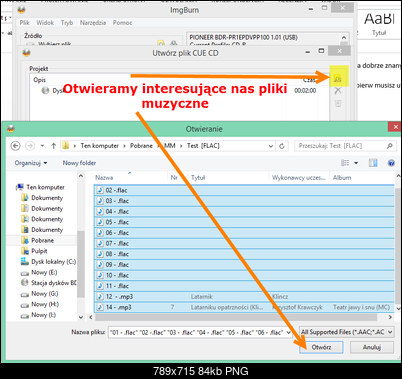The image size is (402, 379).
Task: Click the Tytuł style in the background Word window
Action: click(x=379, y=23)
